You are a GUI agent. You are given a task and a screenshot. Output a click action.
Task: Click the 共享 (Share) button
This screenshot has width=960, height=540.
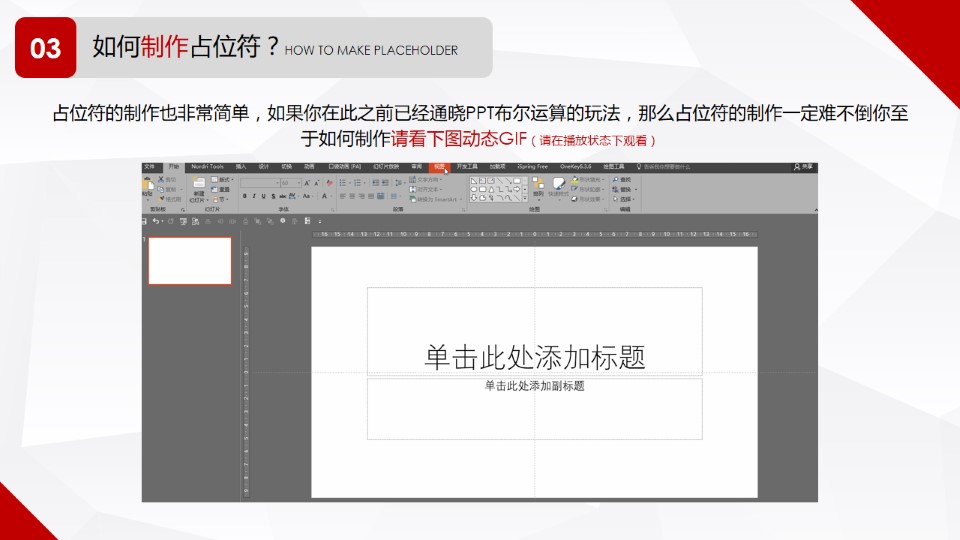pyautogui.click(x=803, y=166)
